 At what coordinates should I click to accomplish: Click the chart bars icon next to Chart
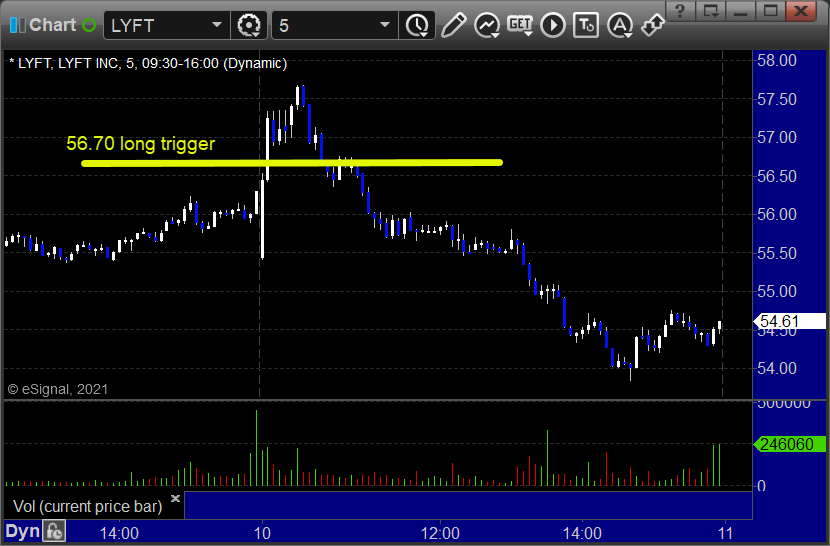point(17,25)
